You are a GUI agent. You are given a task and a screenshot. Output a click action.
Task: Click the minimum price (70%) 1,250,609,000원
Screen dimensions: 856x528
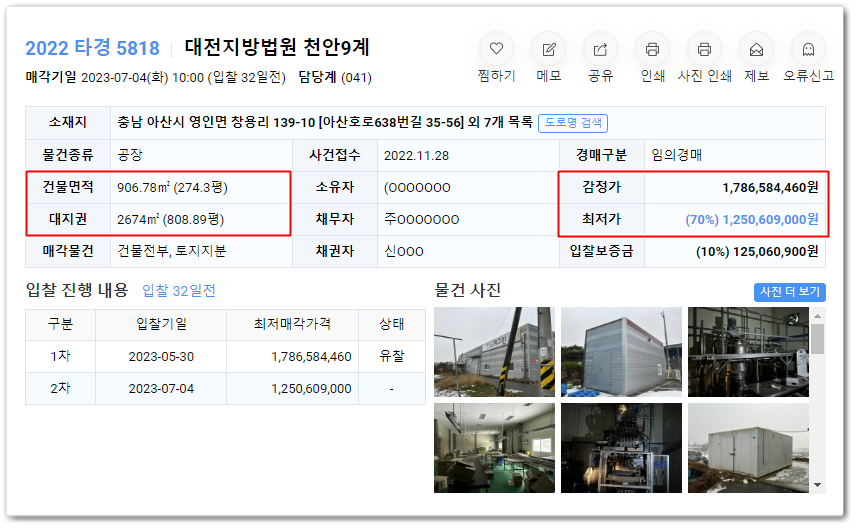pos(752,219)
